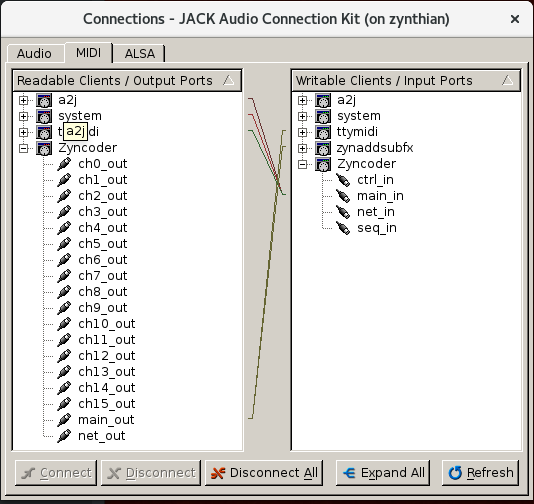This screenshot has height=504, width=534.
Task: Open the ALSA tab
Action: point(140,53)
